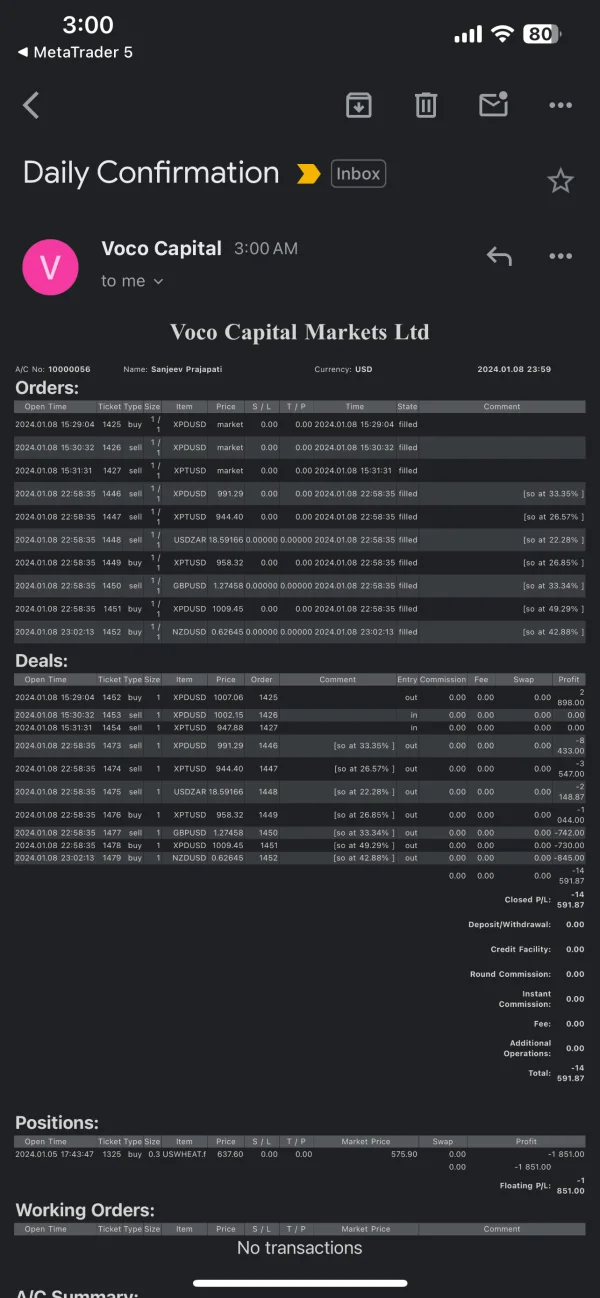Open the sender's message options menu
600x1298 pixels.
click(560, 257)
